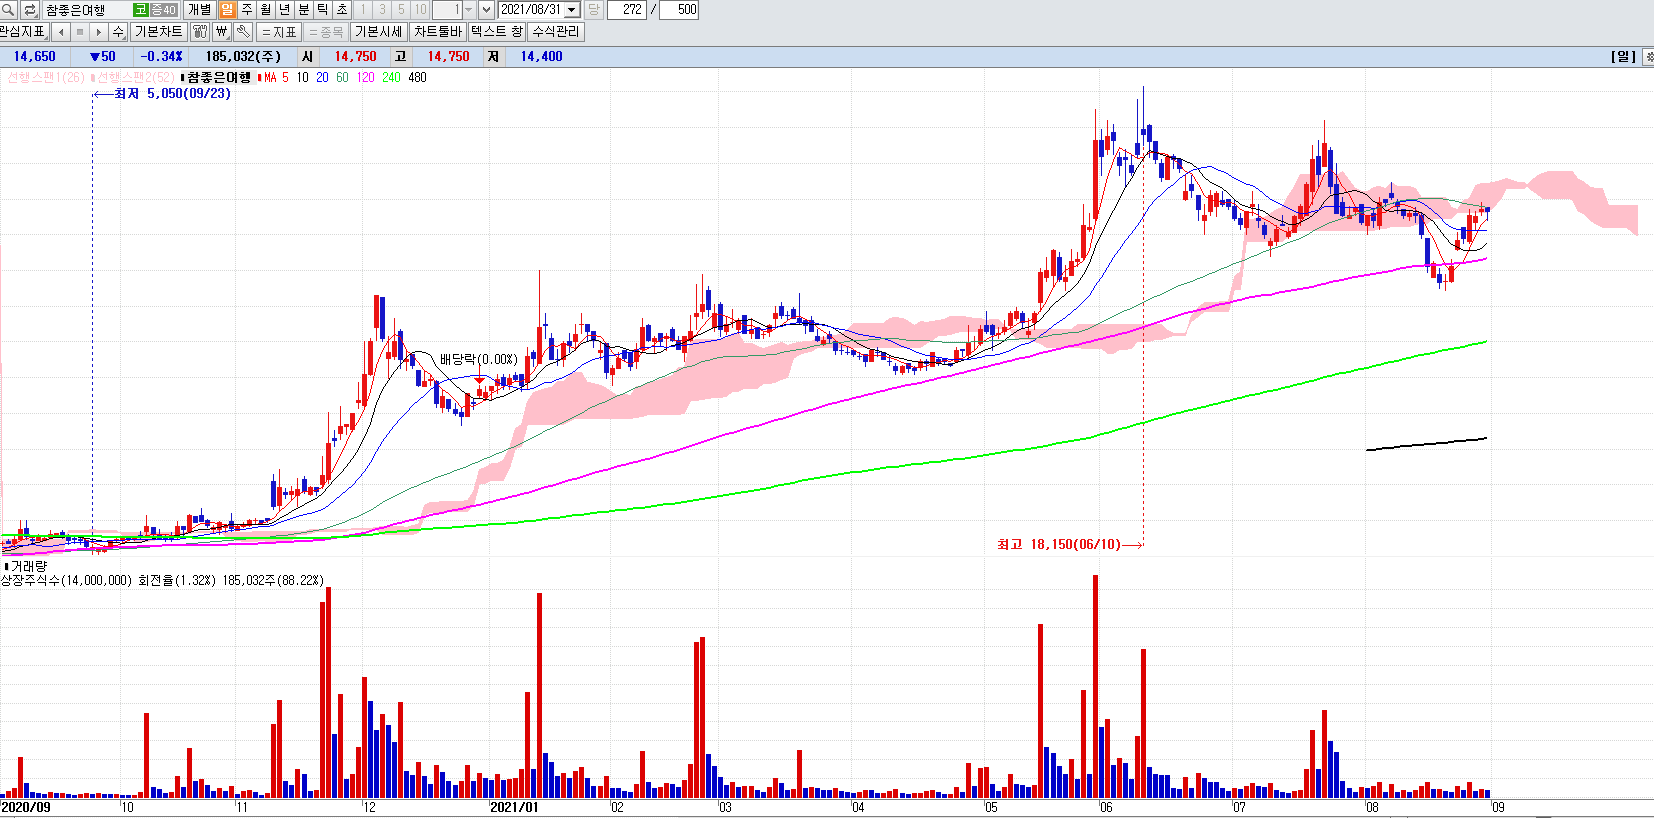Toggle the 차트툴바 chart toolbar button
The width and height of the screenshot is (1654, 818).
(438, 31)
